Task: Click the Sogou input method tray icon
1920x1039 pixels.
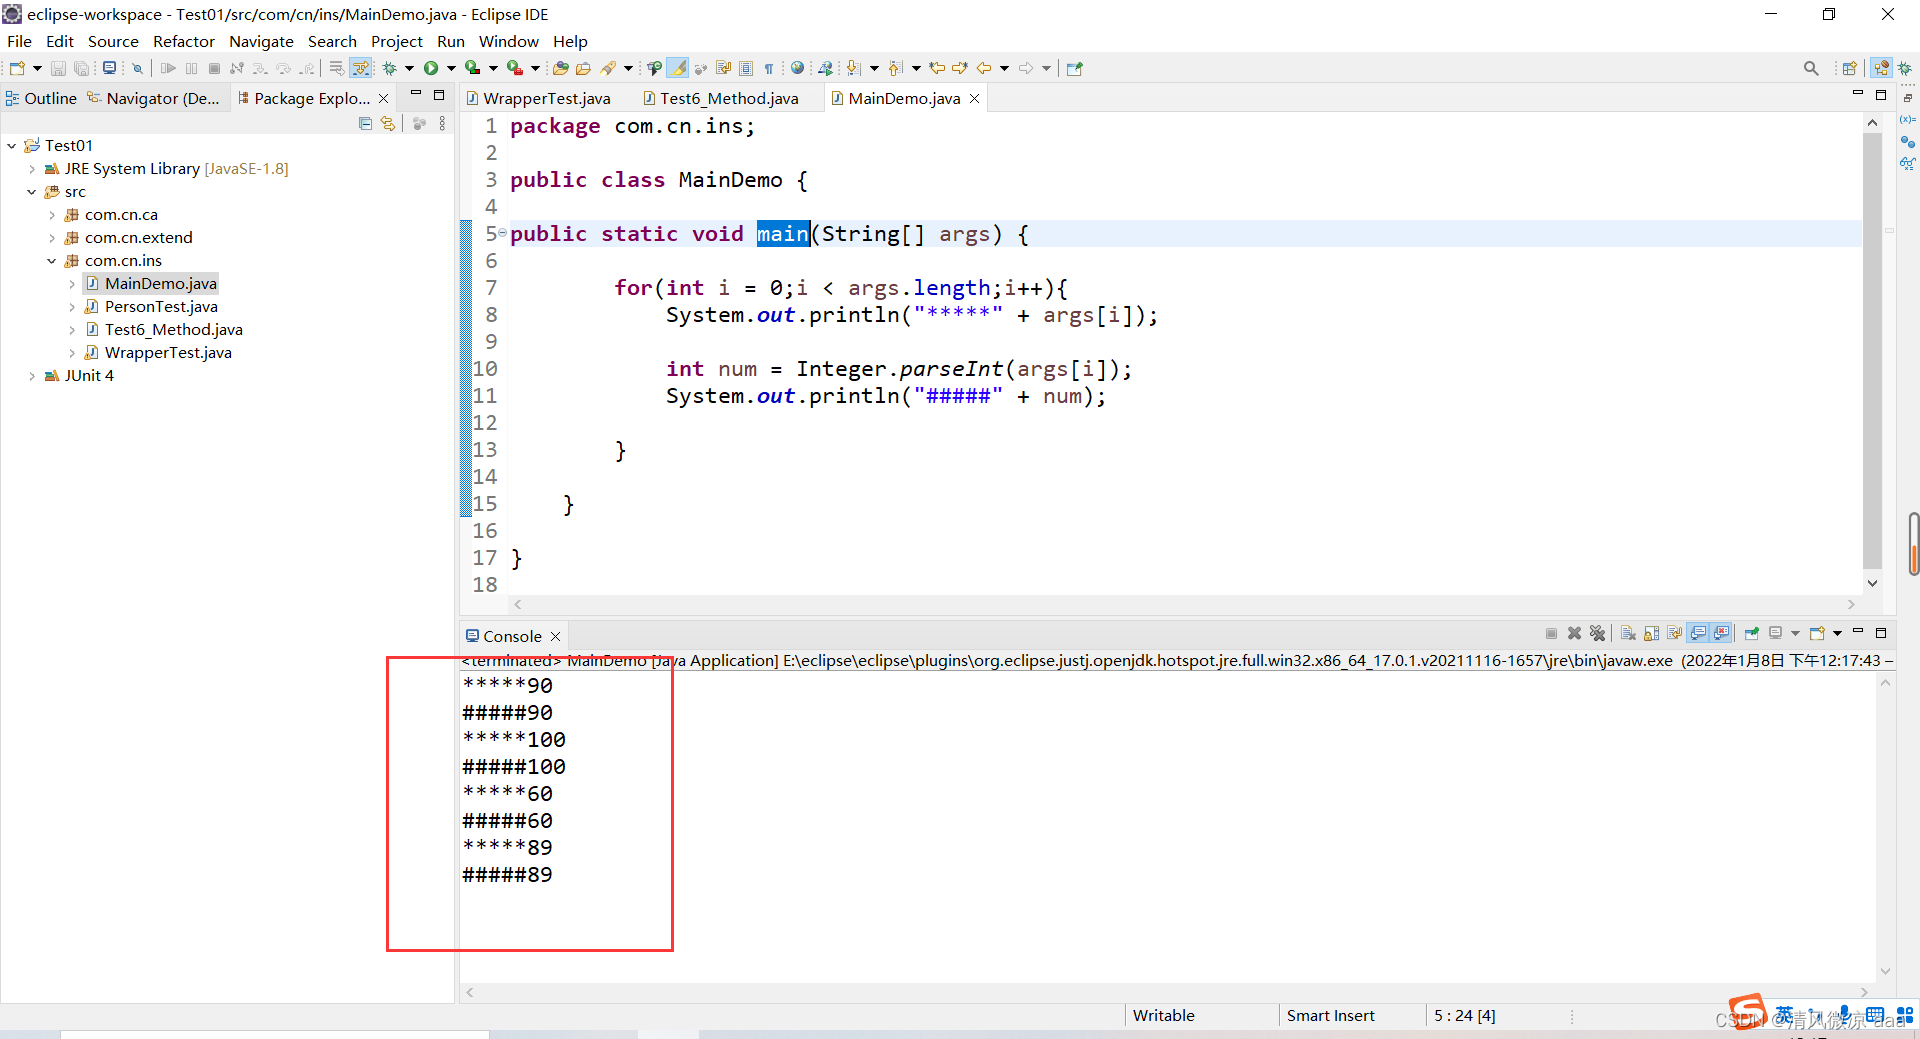Action: click(x=1747, y=1011)
